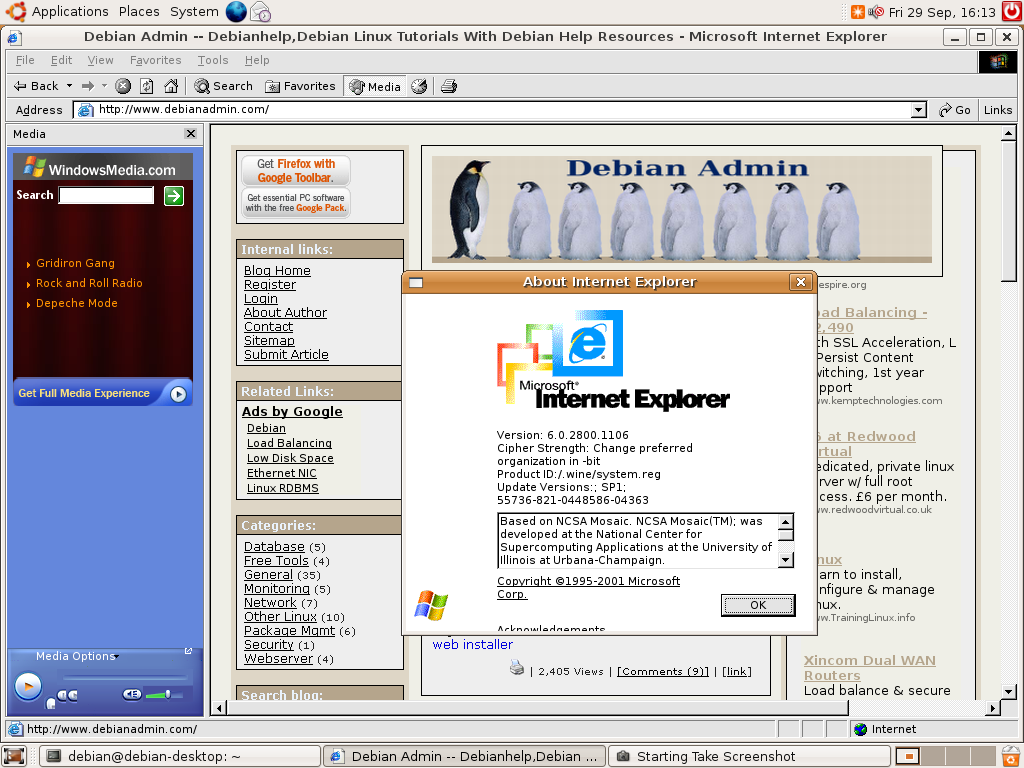The width and height of the screenshot is (1024, 768).
Task: Click the Forward arrow button
Action: coord(88,86)
